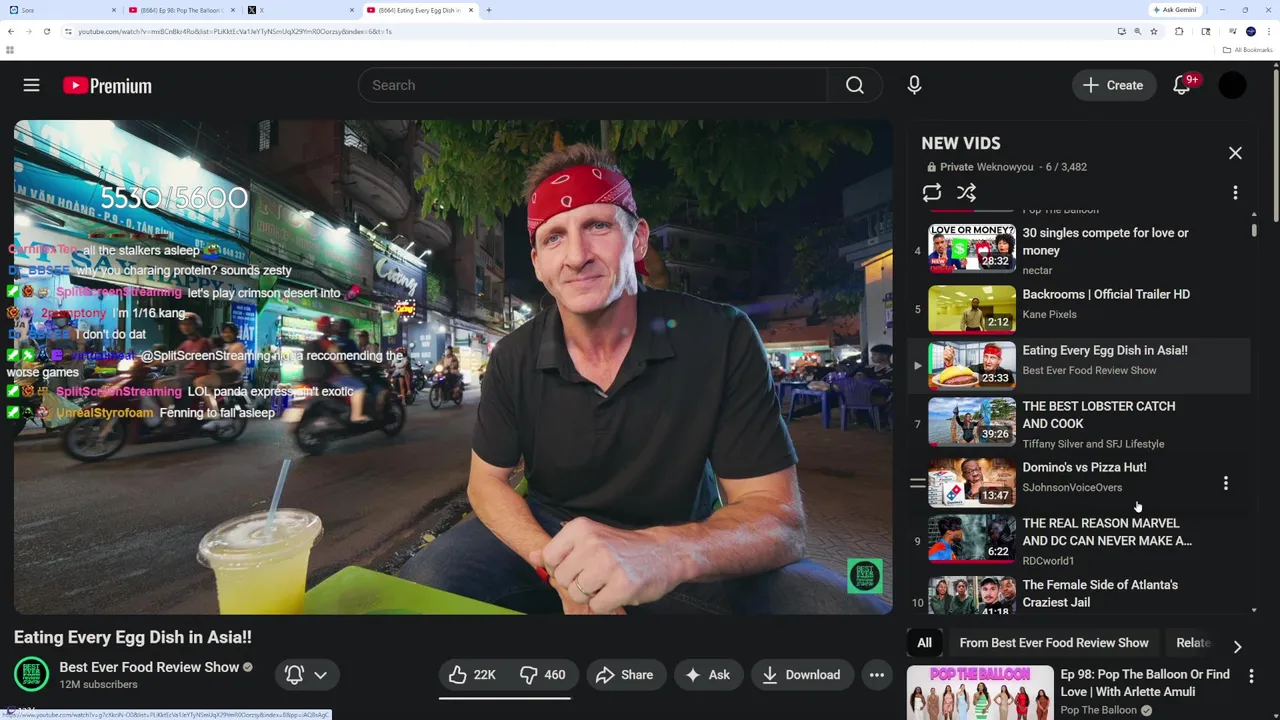The height and width of the screenshot is (720, 1280).
Task: Open the Create button menu
Action: (1113, 85)
